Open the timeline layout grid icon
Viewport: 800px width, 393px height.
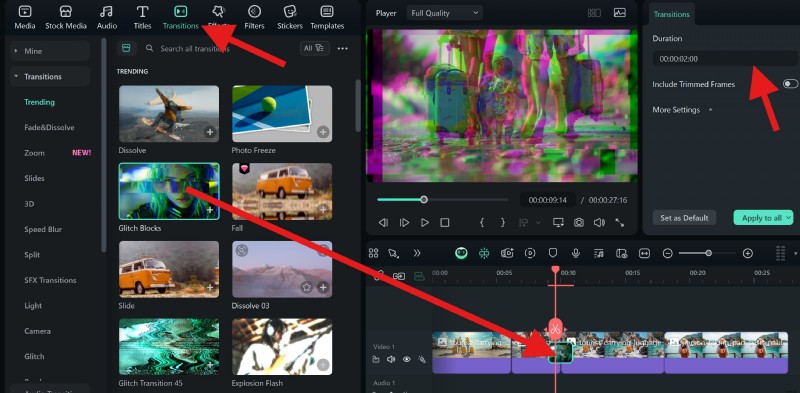[x=373, y=253]
